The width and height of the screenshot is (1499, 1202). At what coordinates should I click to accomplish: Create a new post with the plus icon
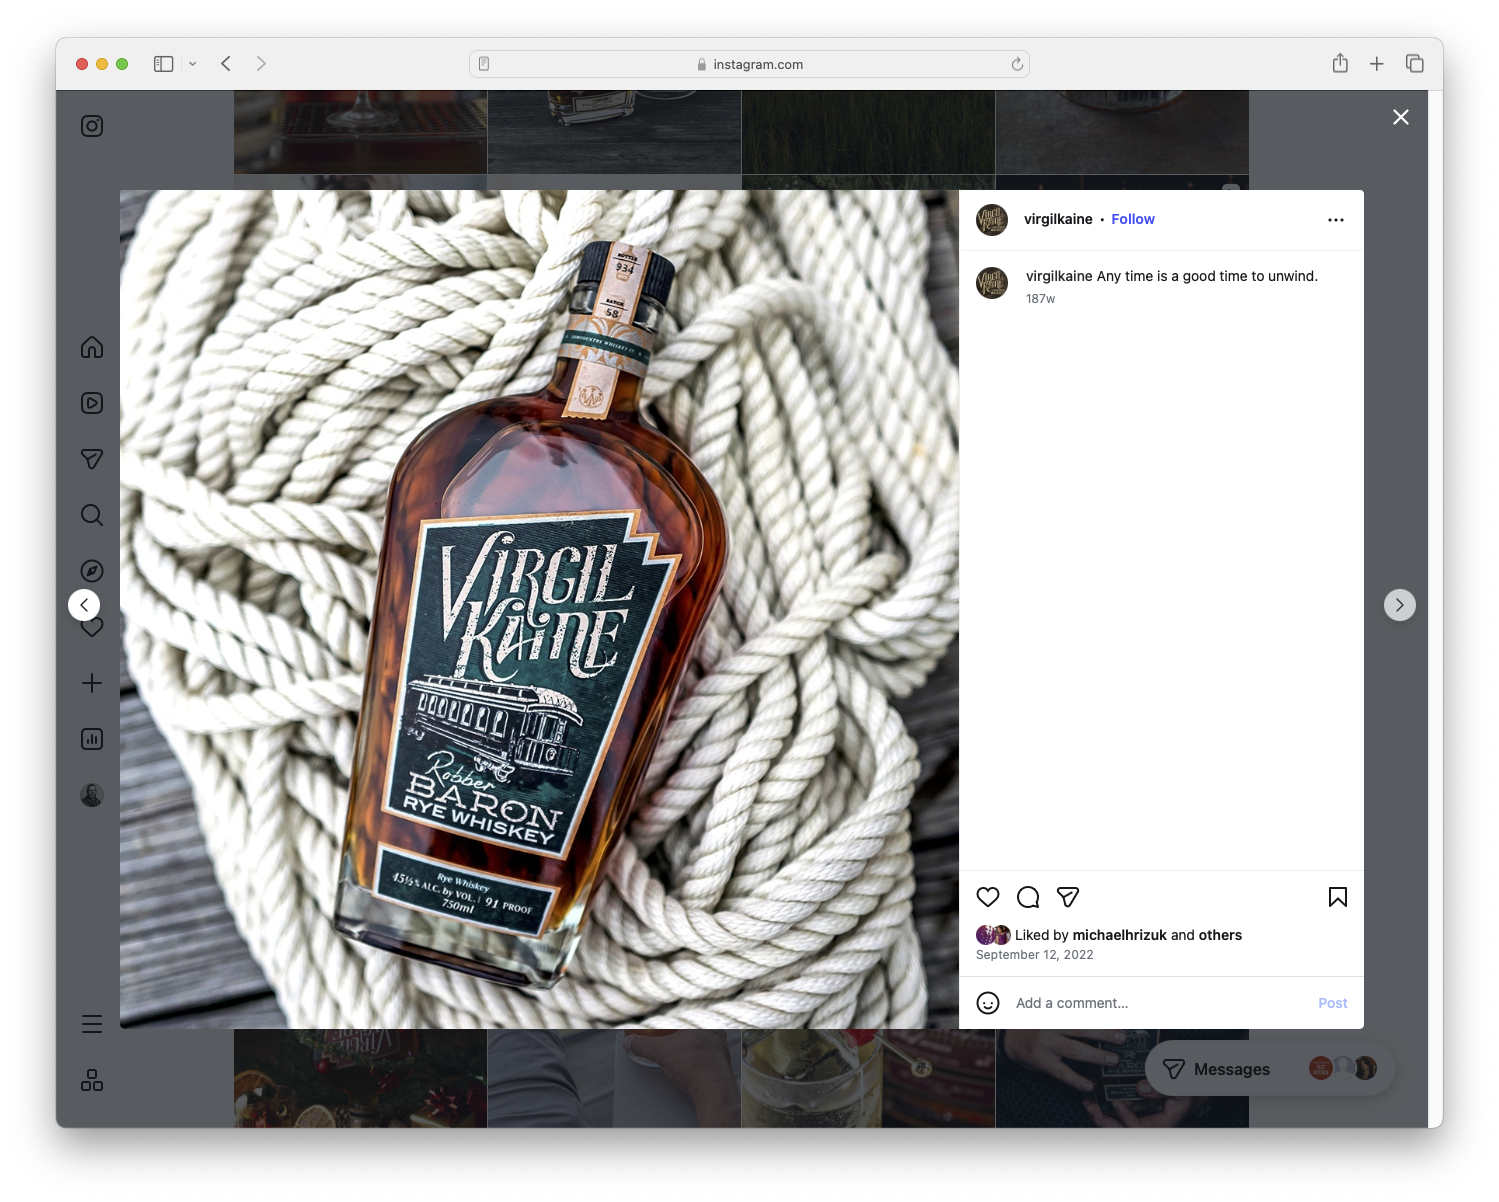pos(91,683)
